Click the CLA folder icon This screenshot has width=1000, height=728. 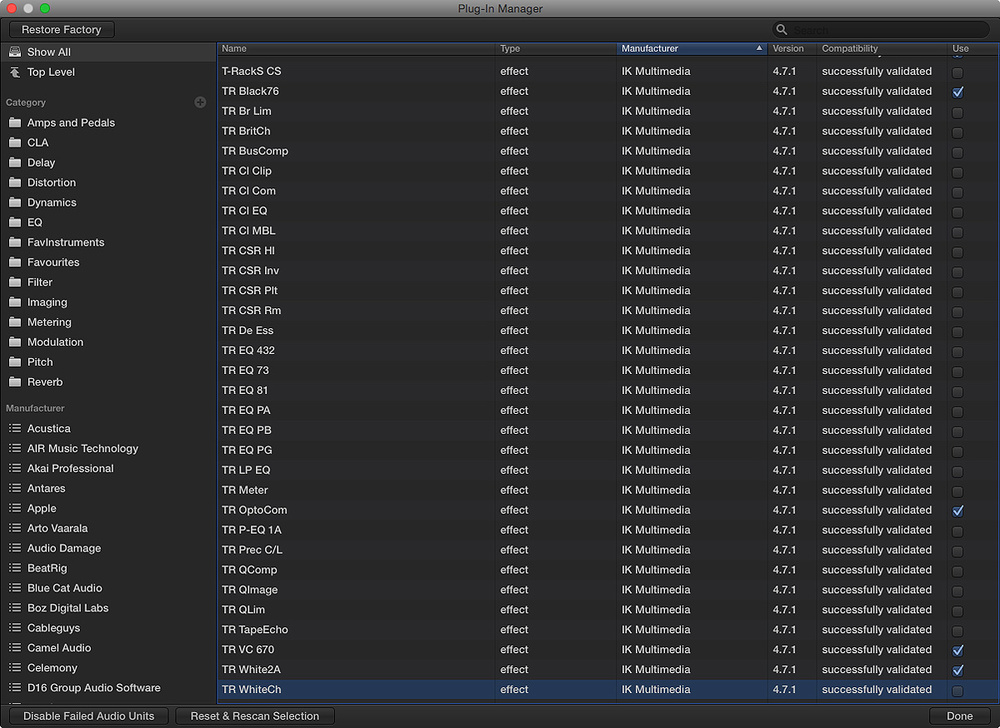coord(15,142)
